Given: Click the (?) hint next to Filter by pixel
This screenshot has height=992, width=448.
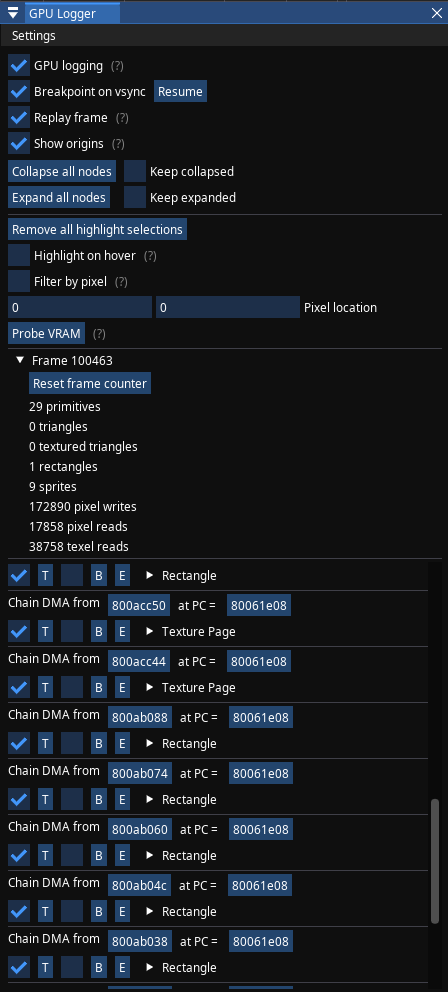Looking at the screenshot, I should point(121,282).
